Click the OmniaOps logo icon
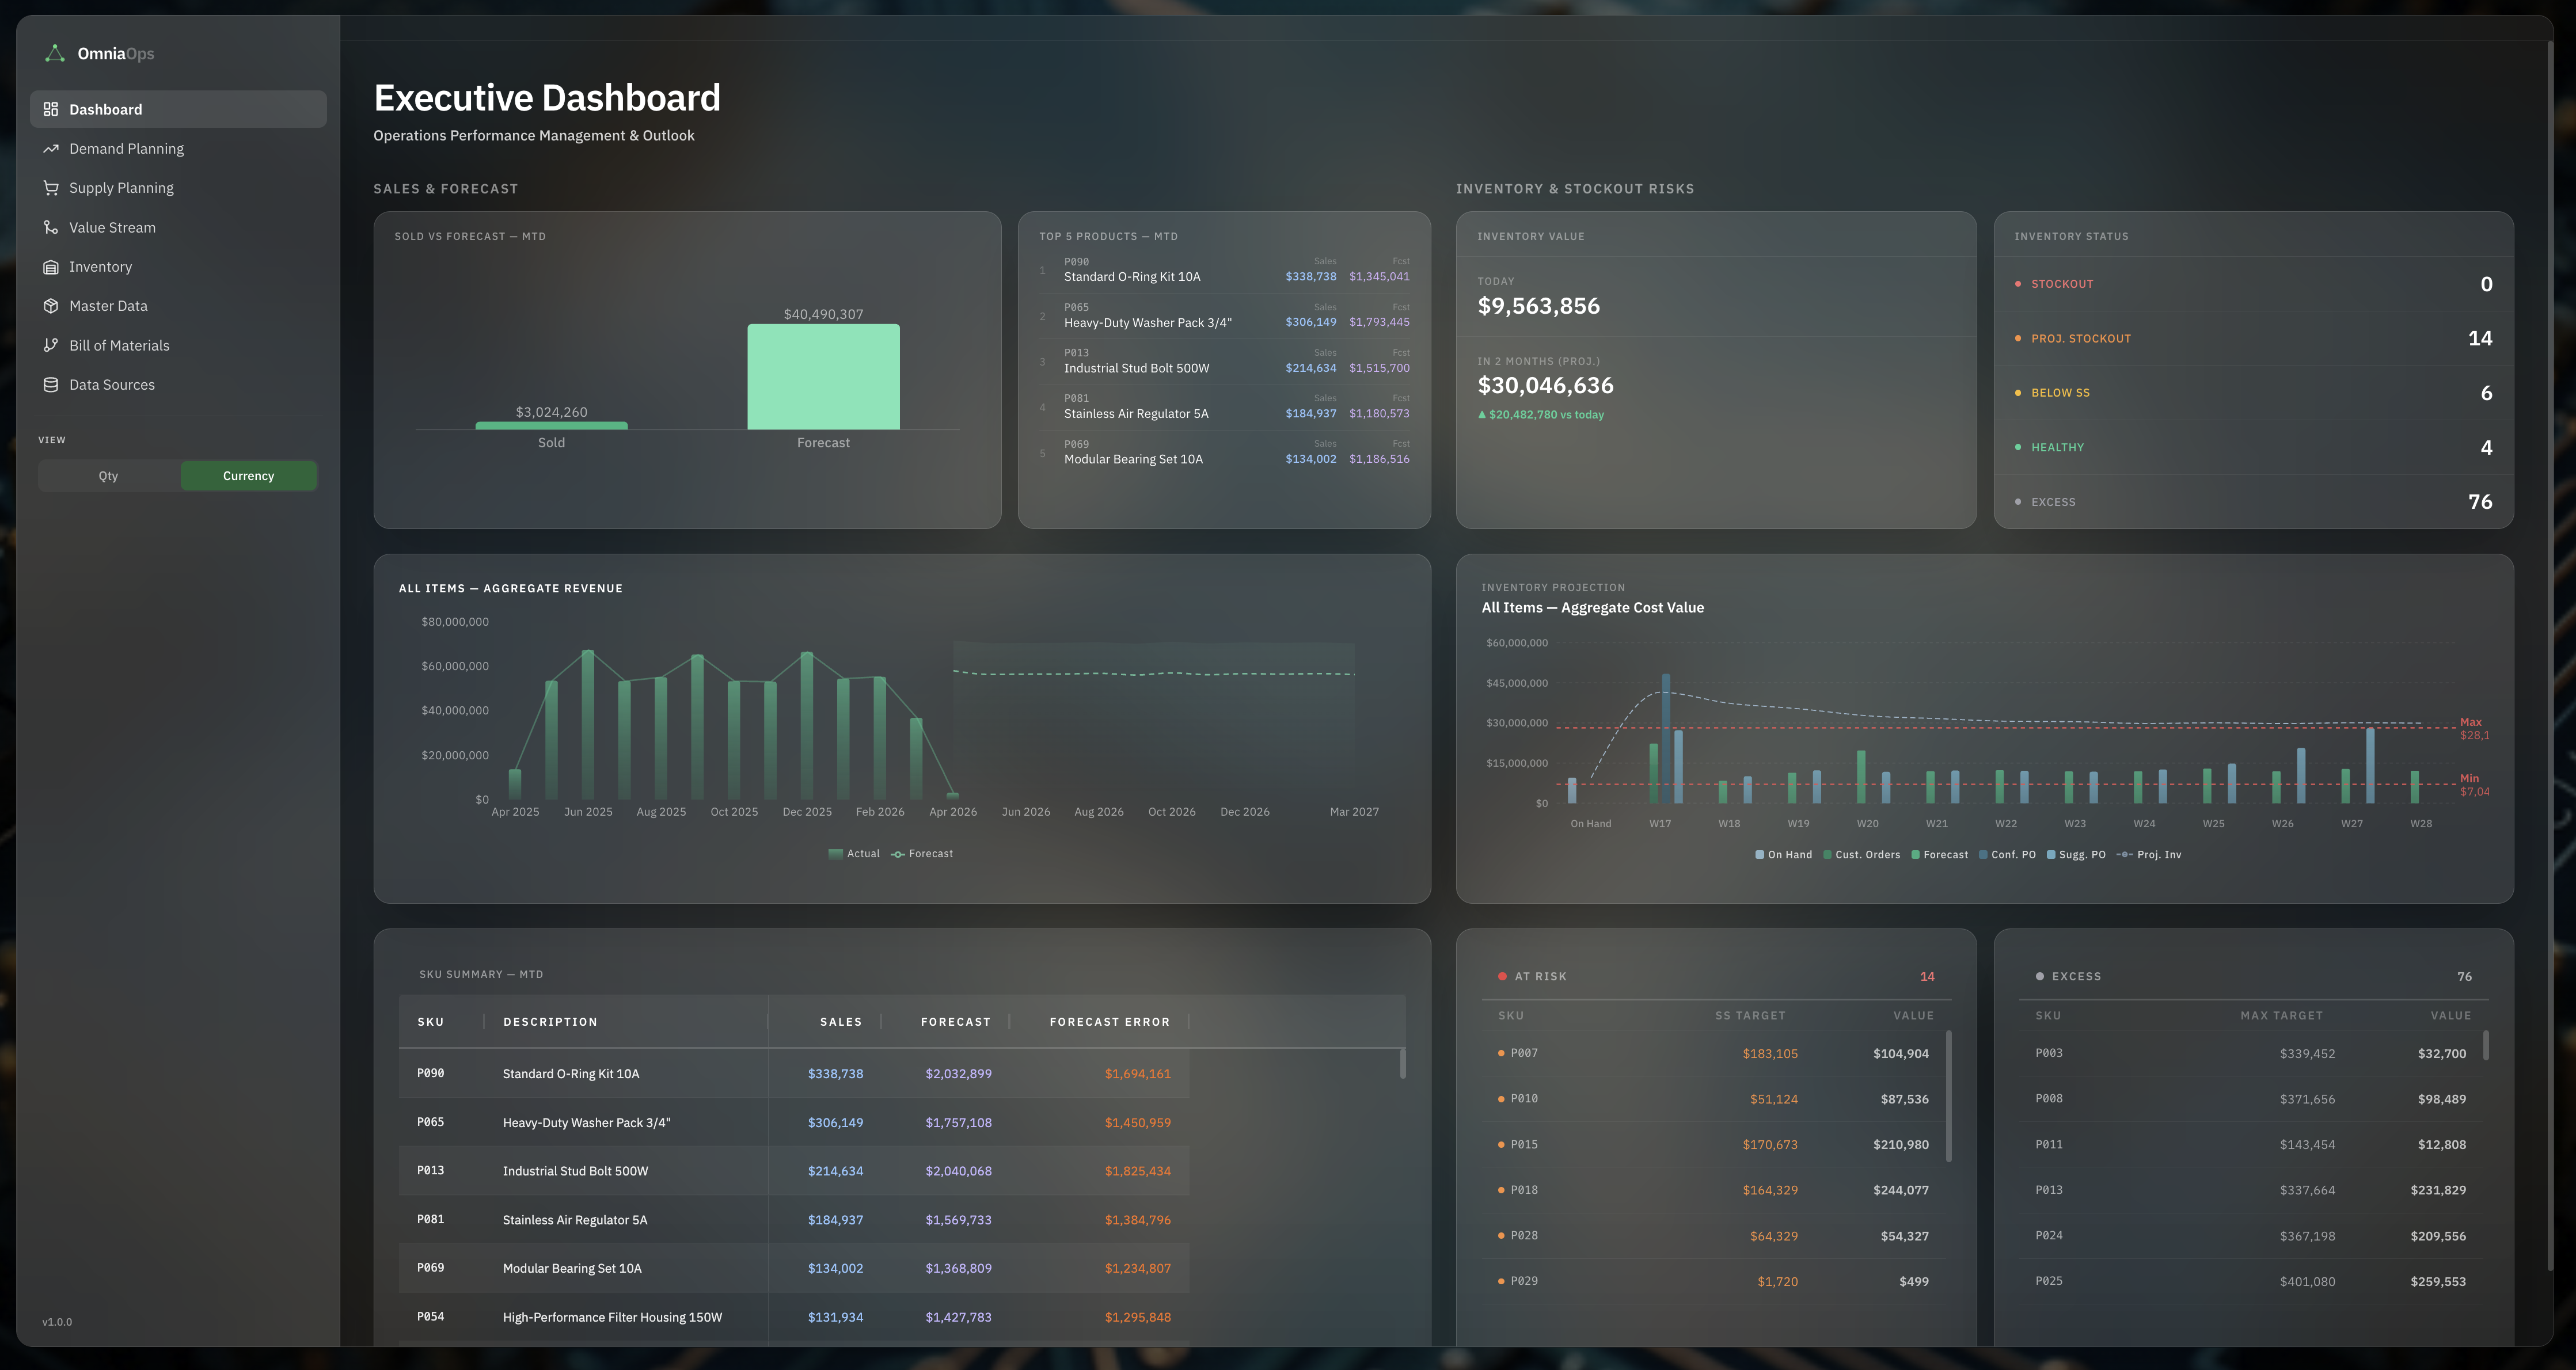The image size is (2576, 1370). (54, 53)
